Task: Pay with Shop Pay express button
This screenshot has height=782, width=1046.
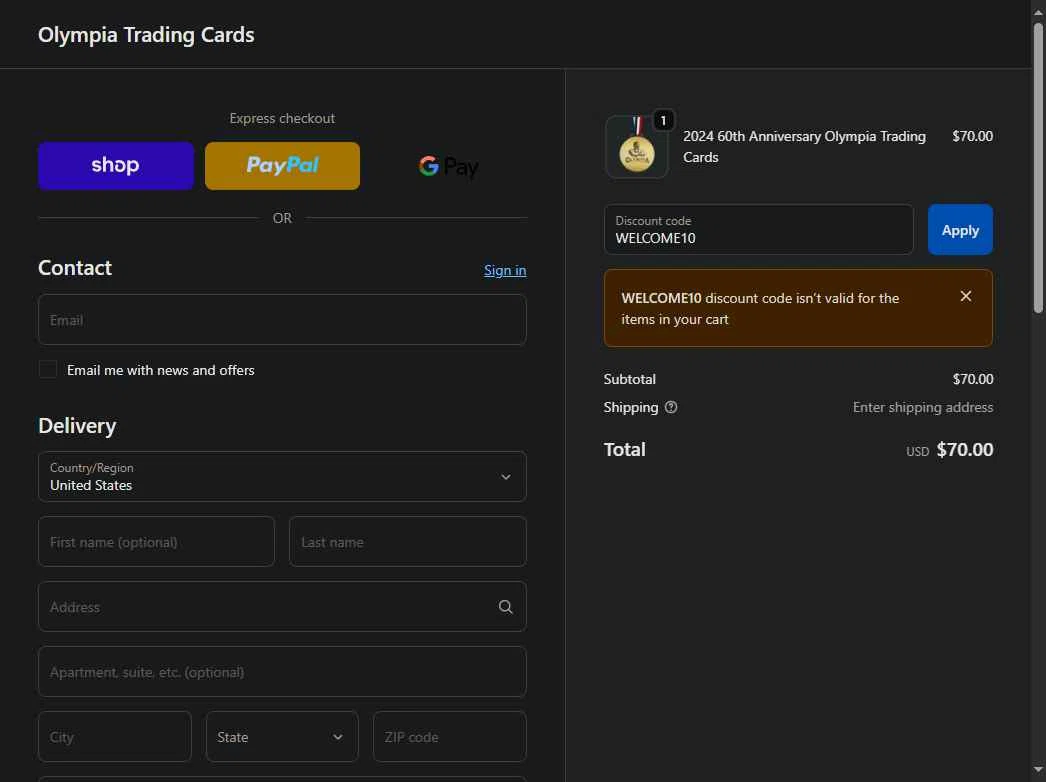Action: 115,165
